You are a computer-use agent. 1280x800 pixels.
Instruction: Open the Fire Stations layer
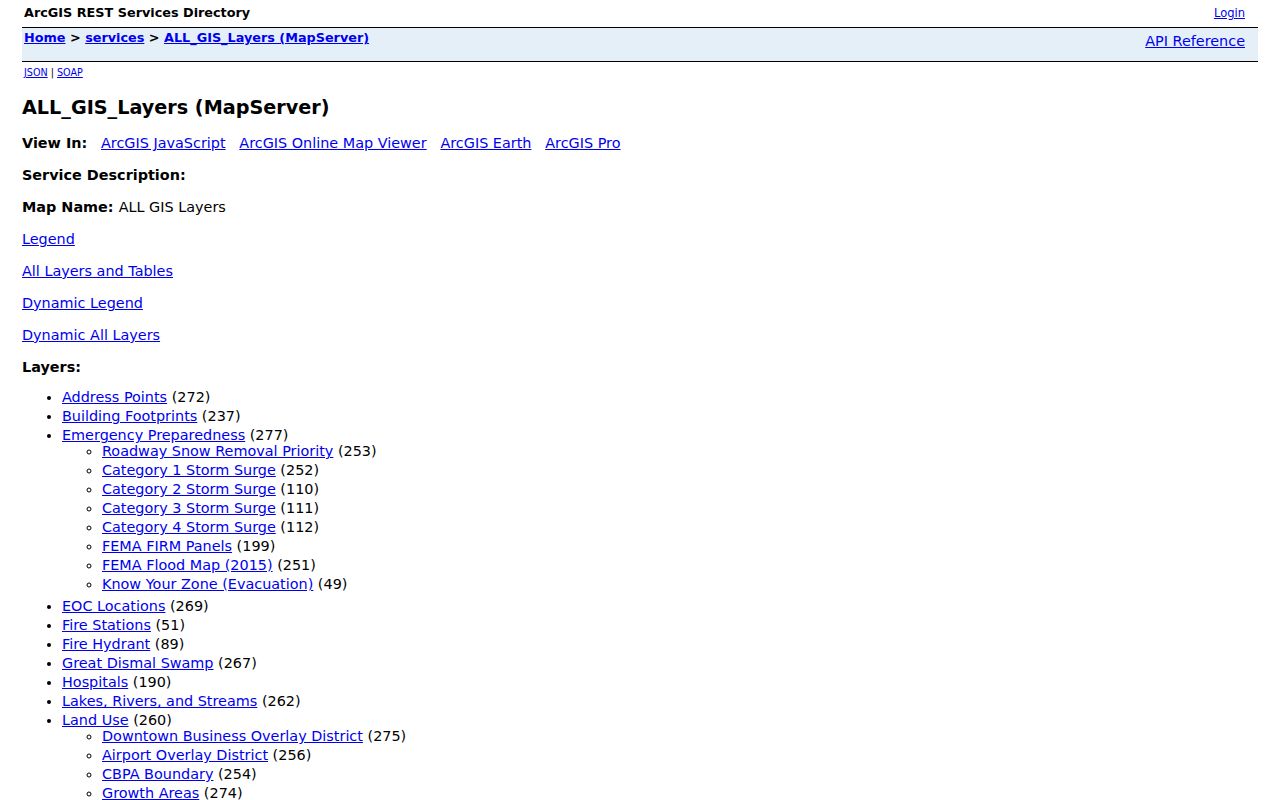tap(106, 625)
